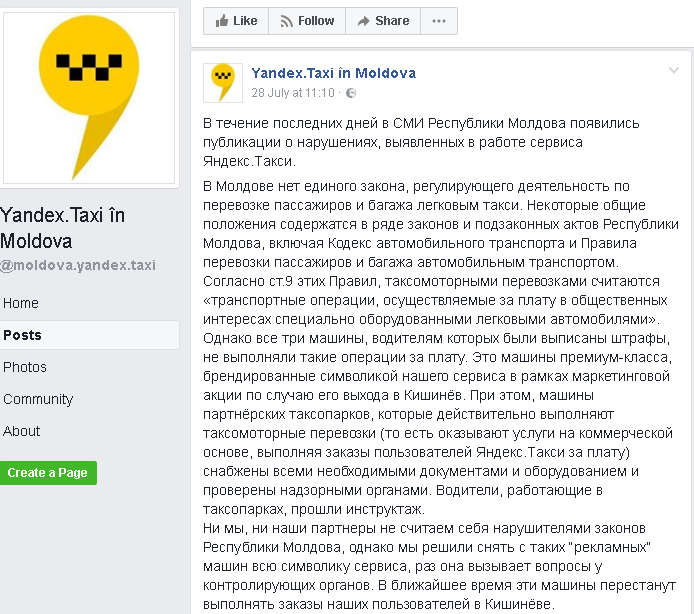The image size is (694, 614).
Task: Click the text line starting "Ни мы, ни наши партнеры"
Action: coord(424,528)
